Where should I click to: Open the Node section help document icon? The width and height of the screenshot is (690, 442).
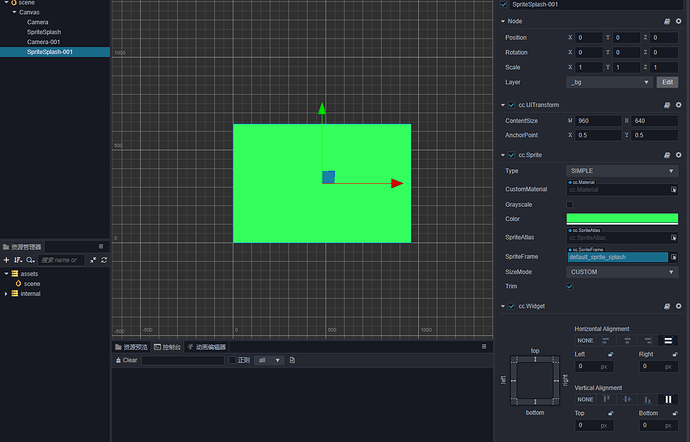(667, 21)
